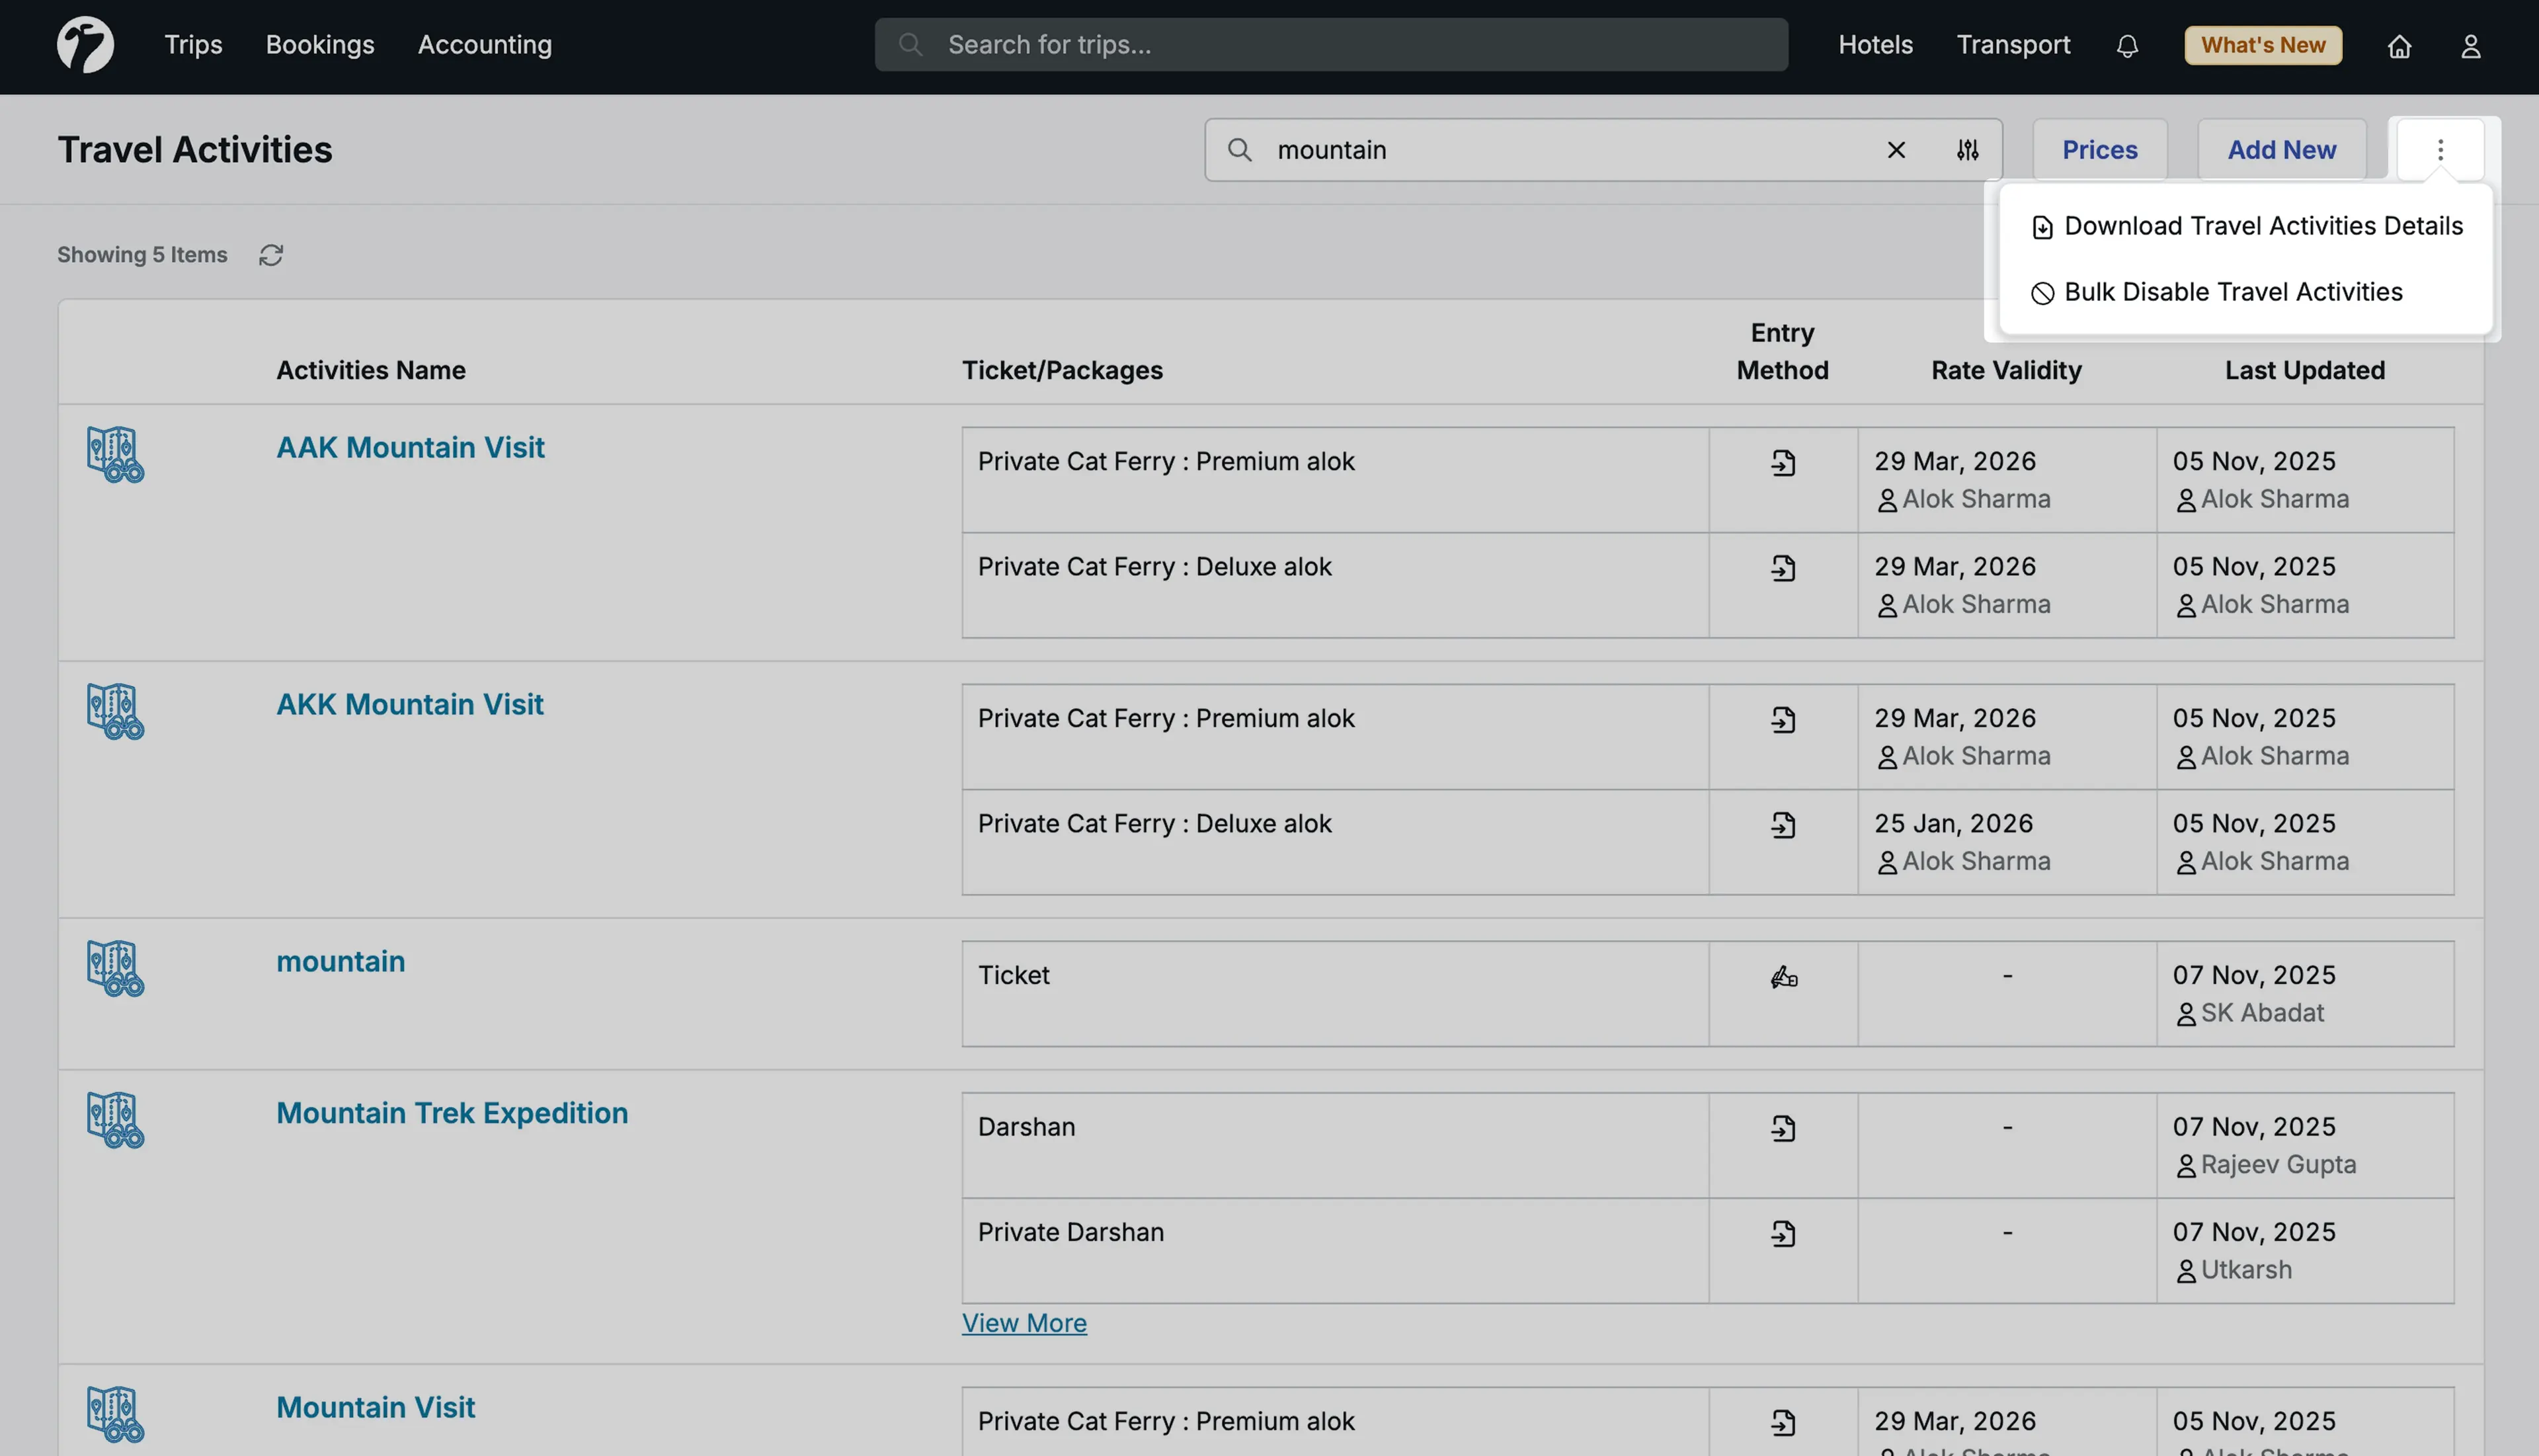The height and width of the screenshot is (1456, 2539).
Task: Open the user profile icon
Action: [x=2471, y=46]
